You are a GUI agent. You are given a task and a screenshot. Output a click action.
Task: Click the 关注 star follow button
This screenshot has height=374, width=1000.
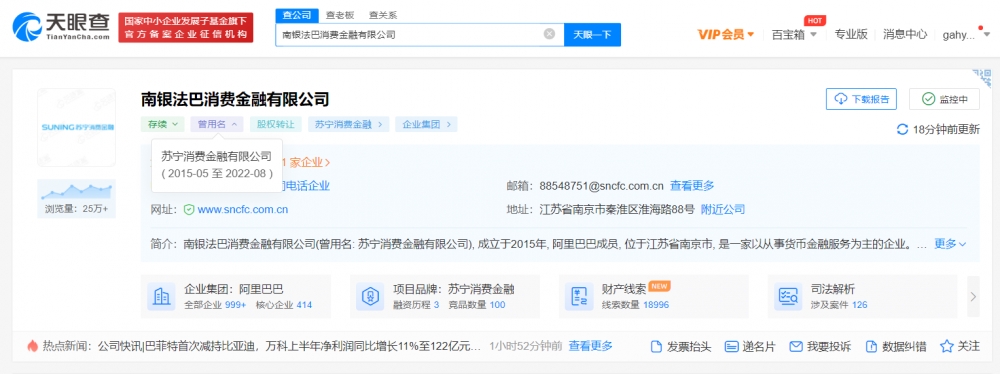[x=960, y=347]
